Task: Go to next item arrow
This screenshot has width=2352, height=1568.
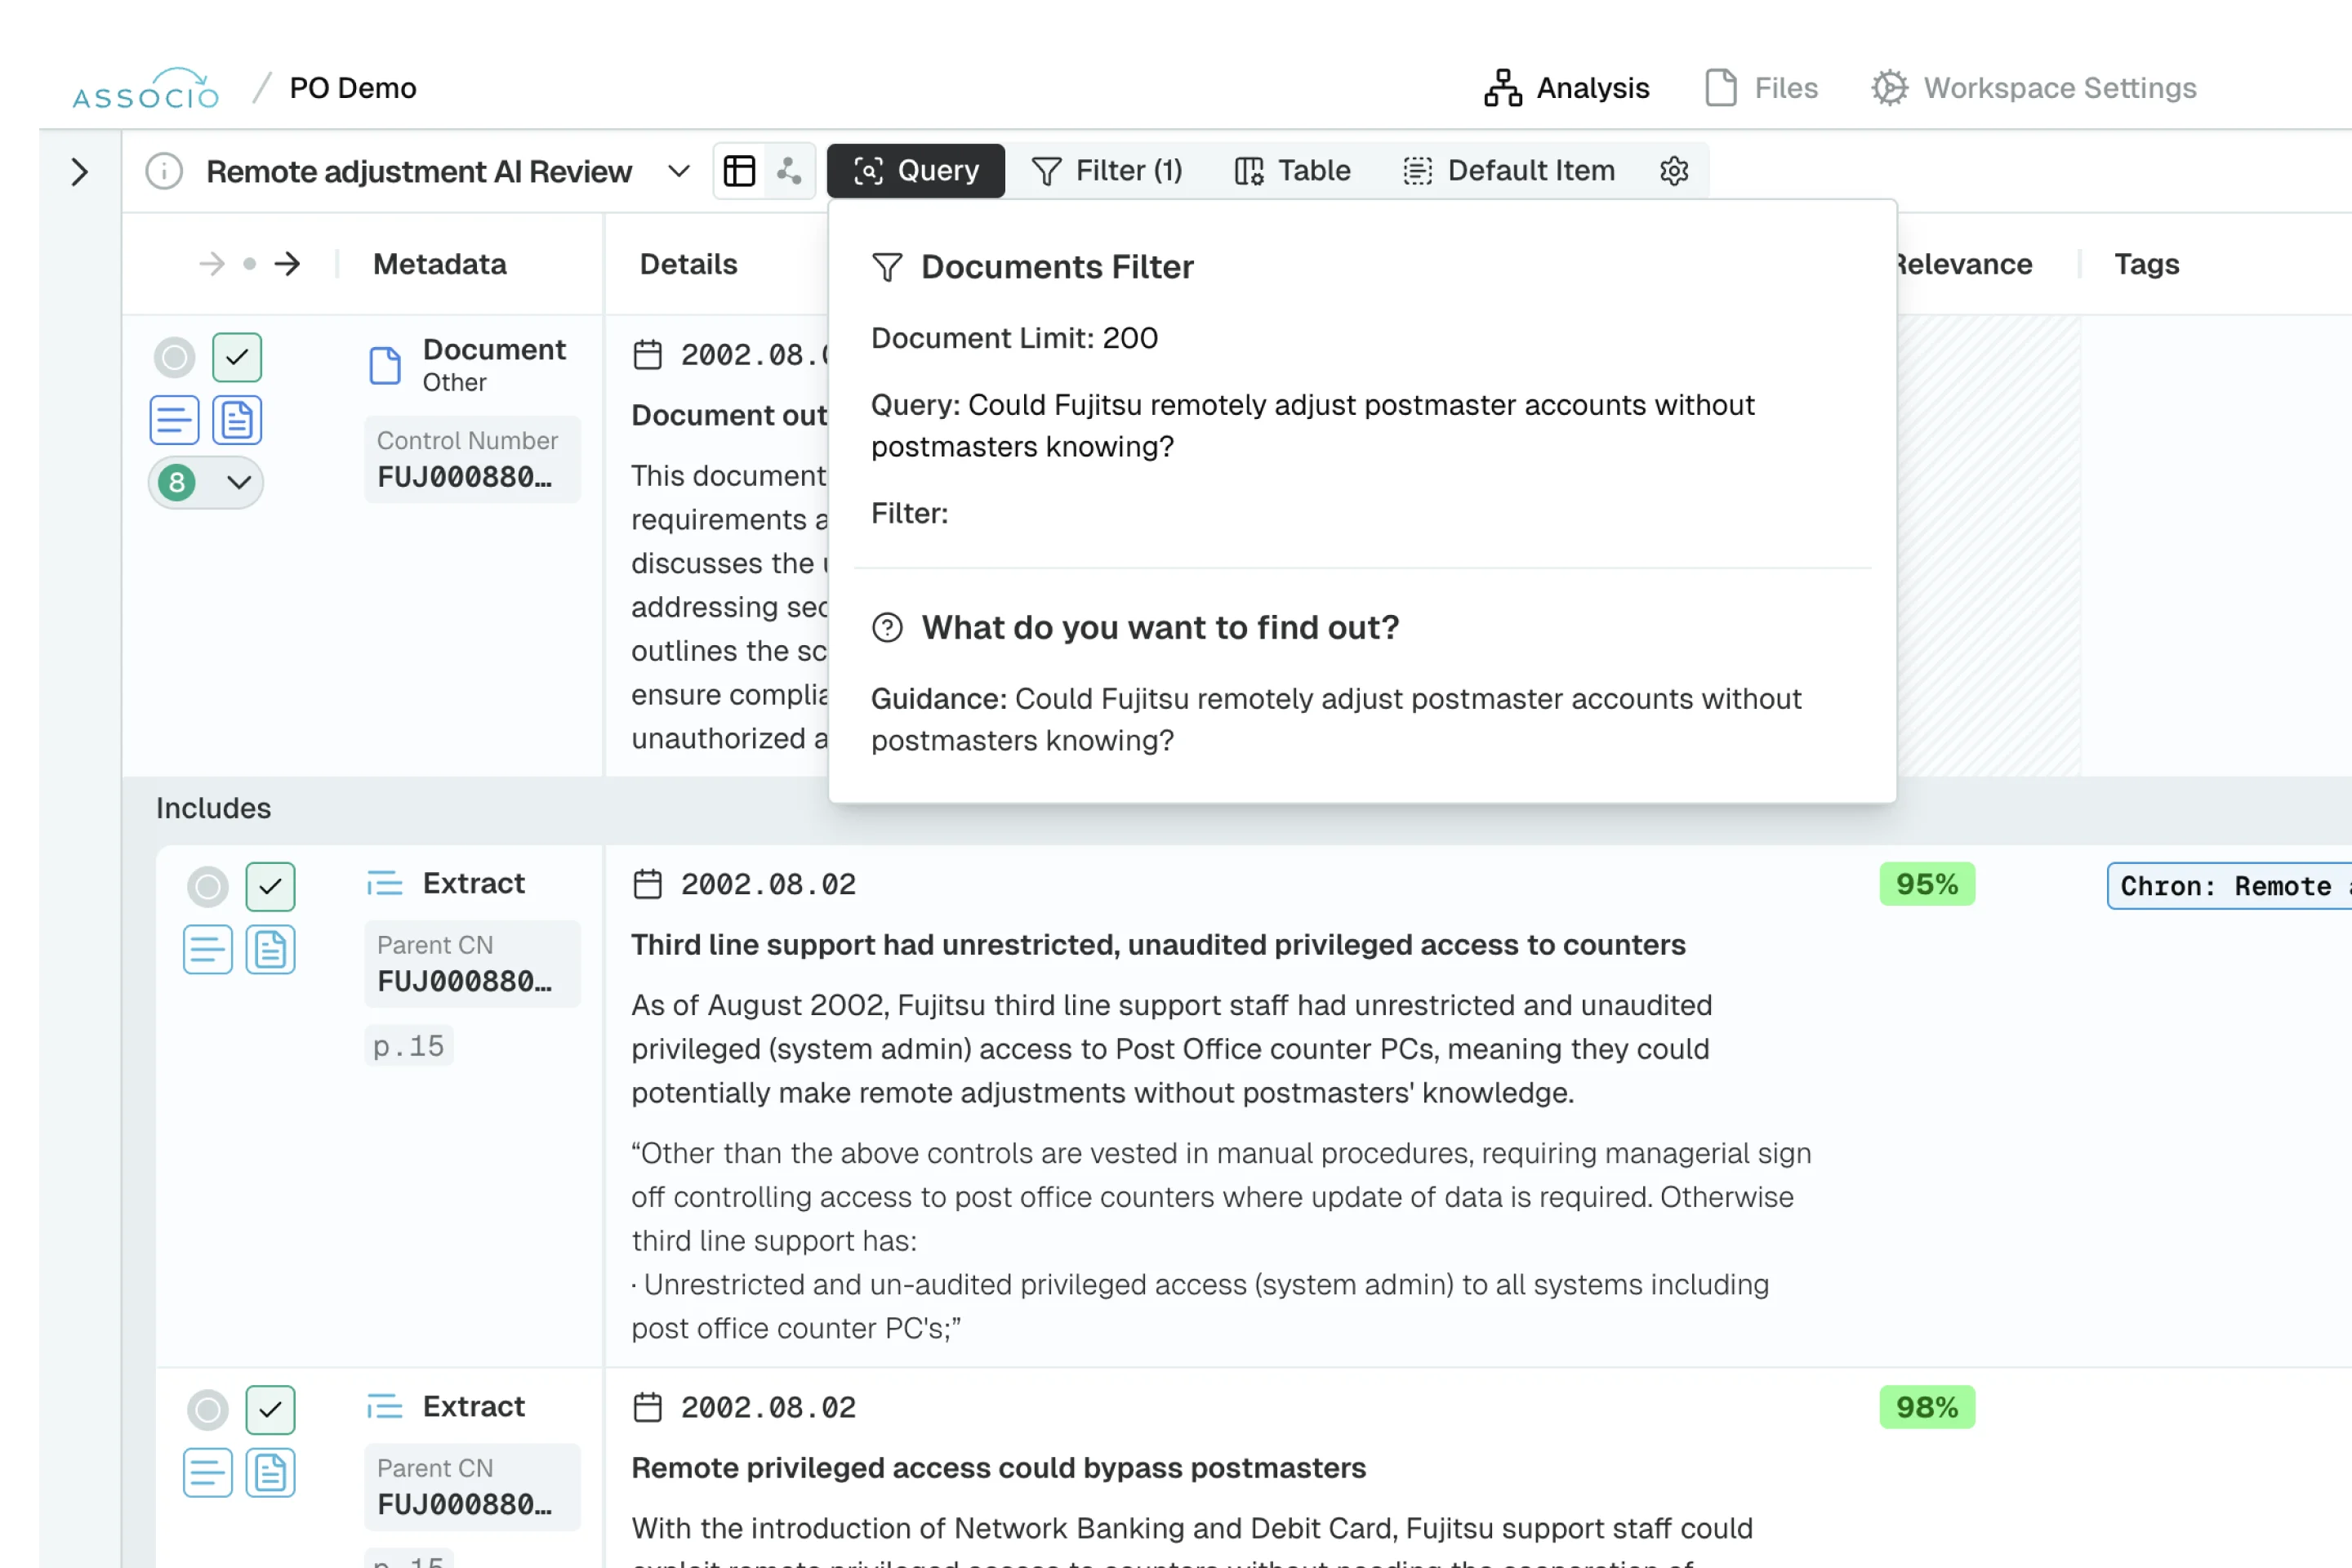Action: [x=288, y=264]
